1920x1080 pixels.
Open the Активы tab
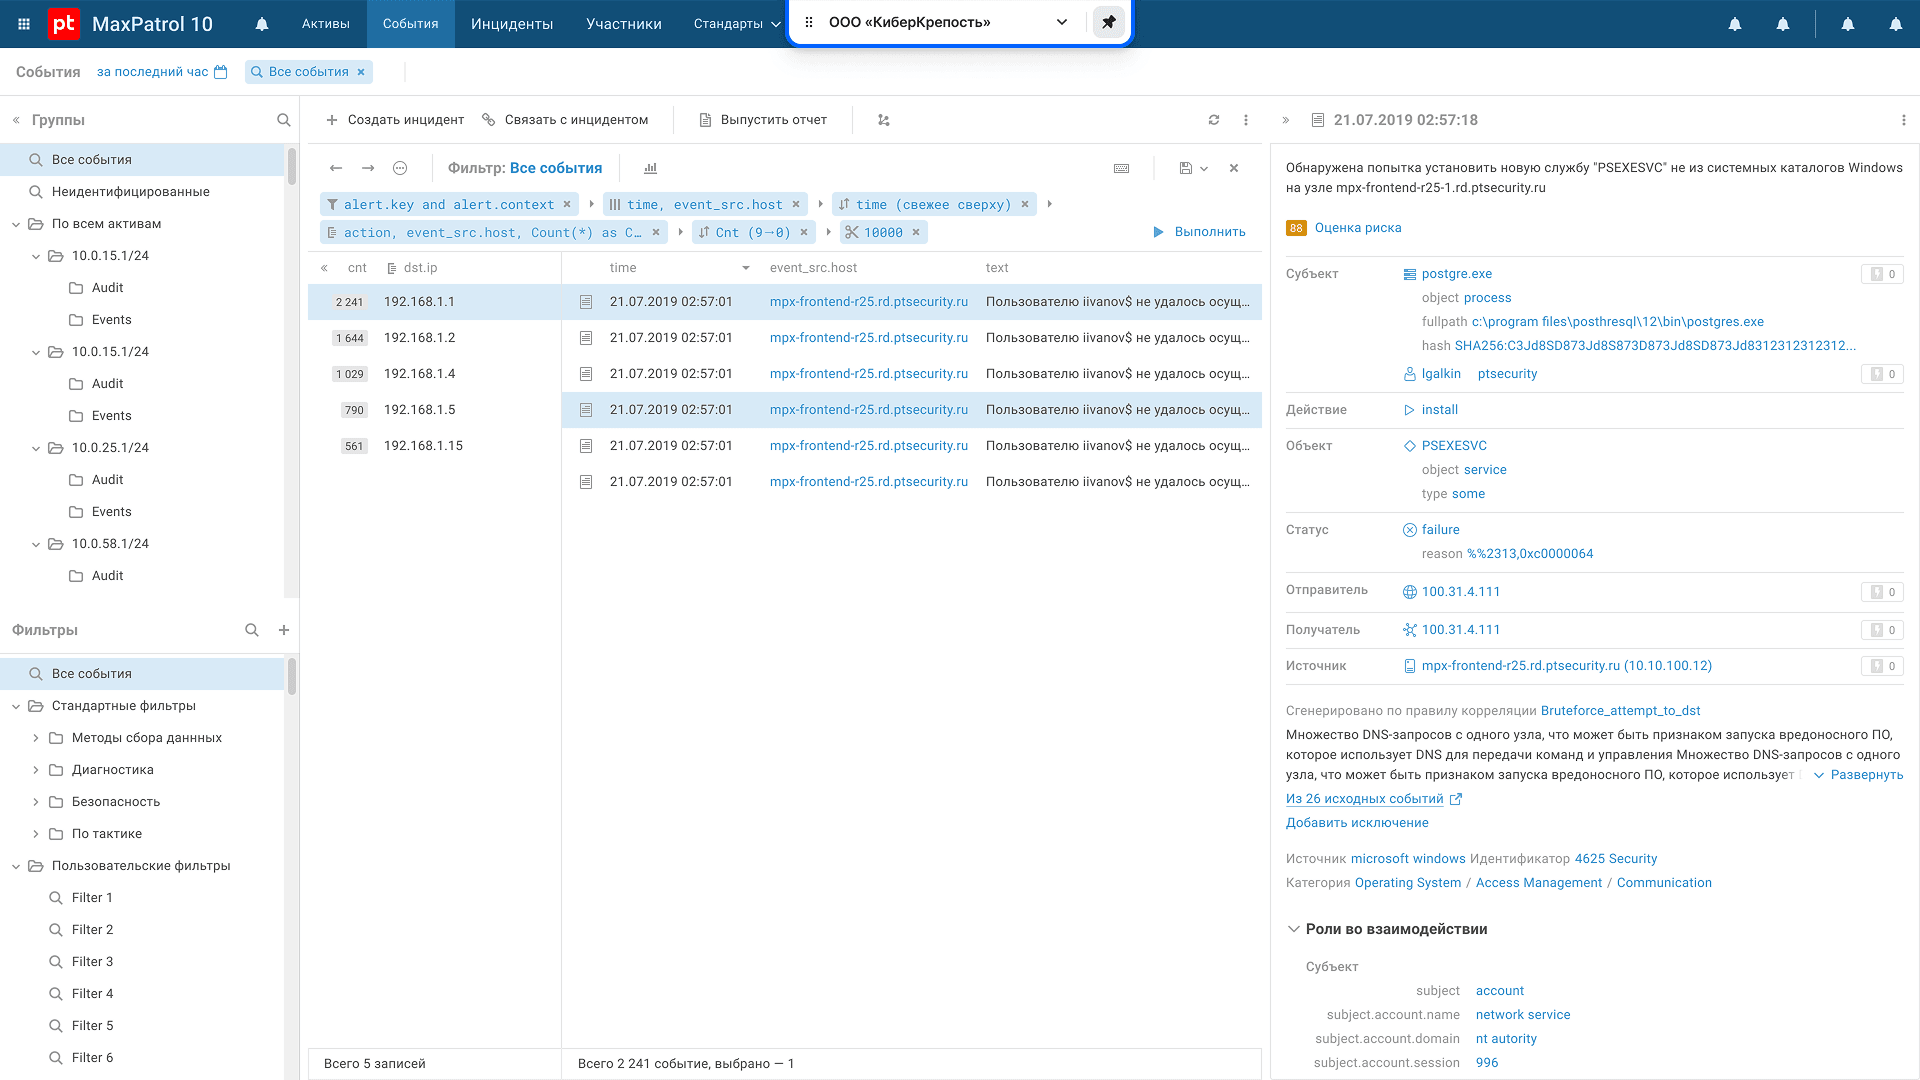coord(326,24)
